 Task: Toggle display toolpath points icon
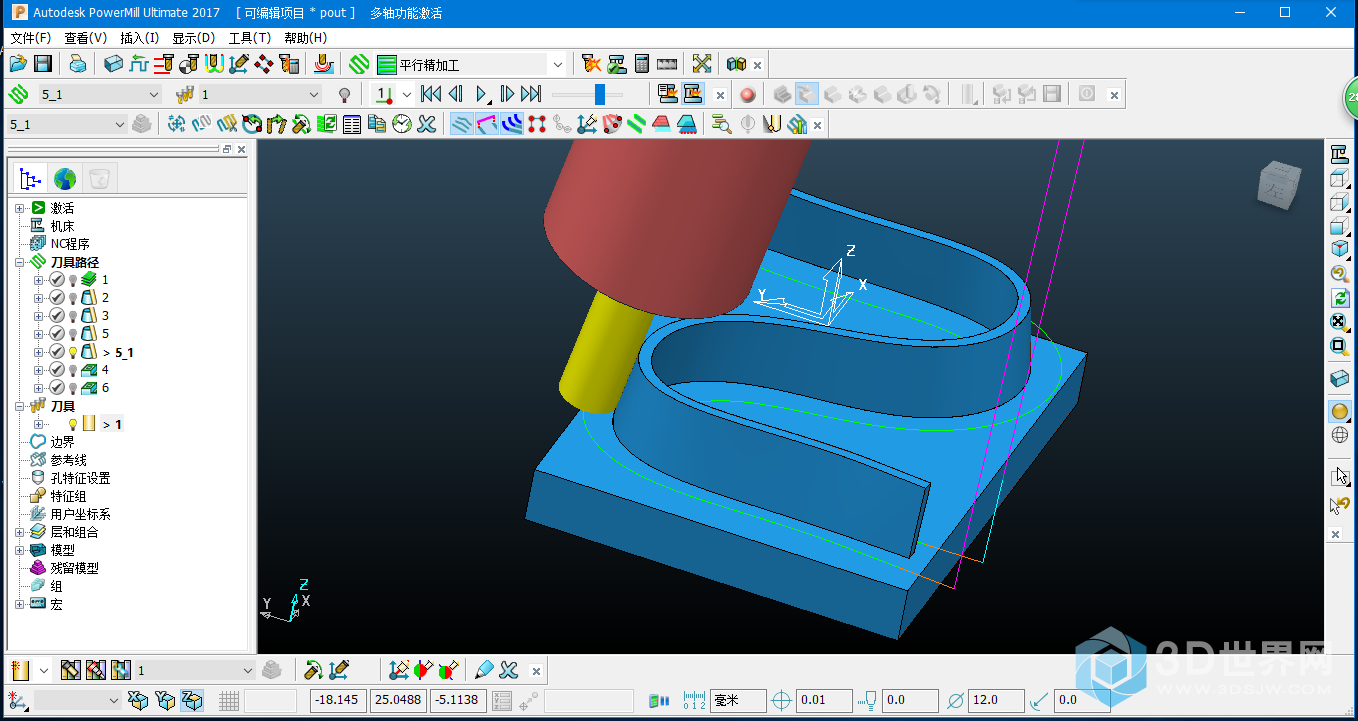537,124
